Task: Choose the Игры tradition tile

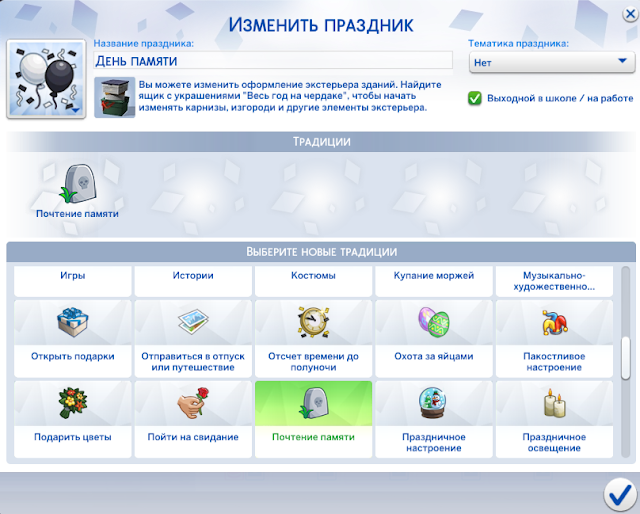Action: click(73, 281)
